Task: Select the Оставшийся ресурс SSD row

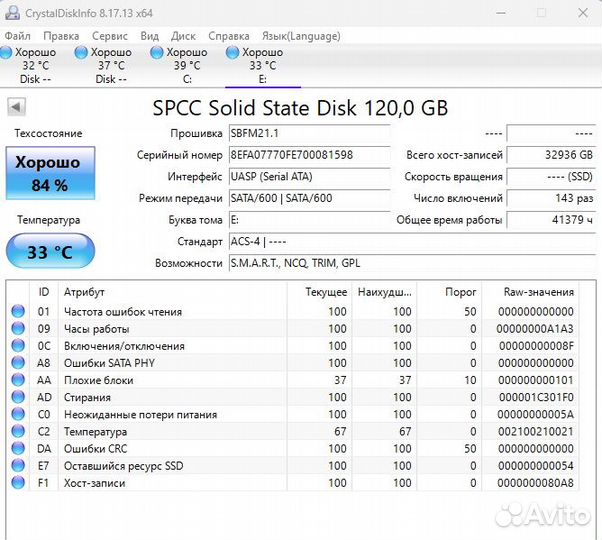Action: coord(293,465)
